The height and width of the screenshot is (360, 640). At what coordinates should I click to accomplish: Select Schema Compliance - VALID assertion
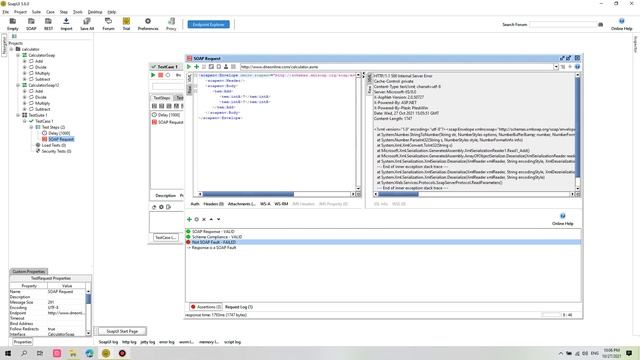click(217, 237)
